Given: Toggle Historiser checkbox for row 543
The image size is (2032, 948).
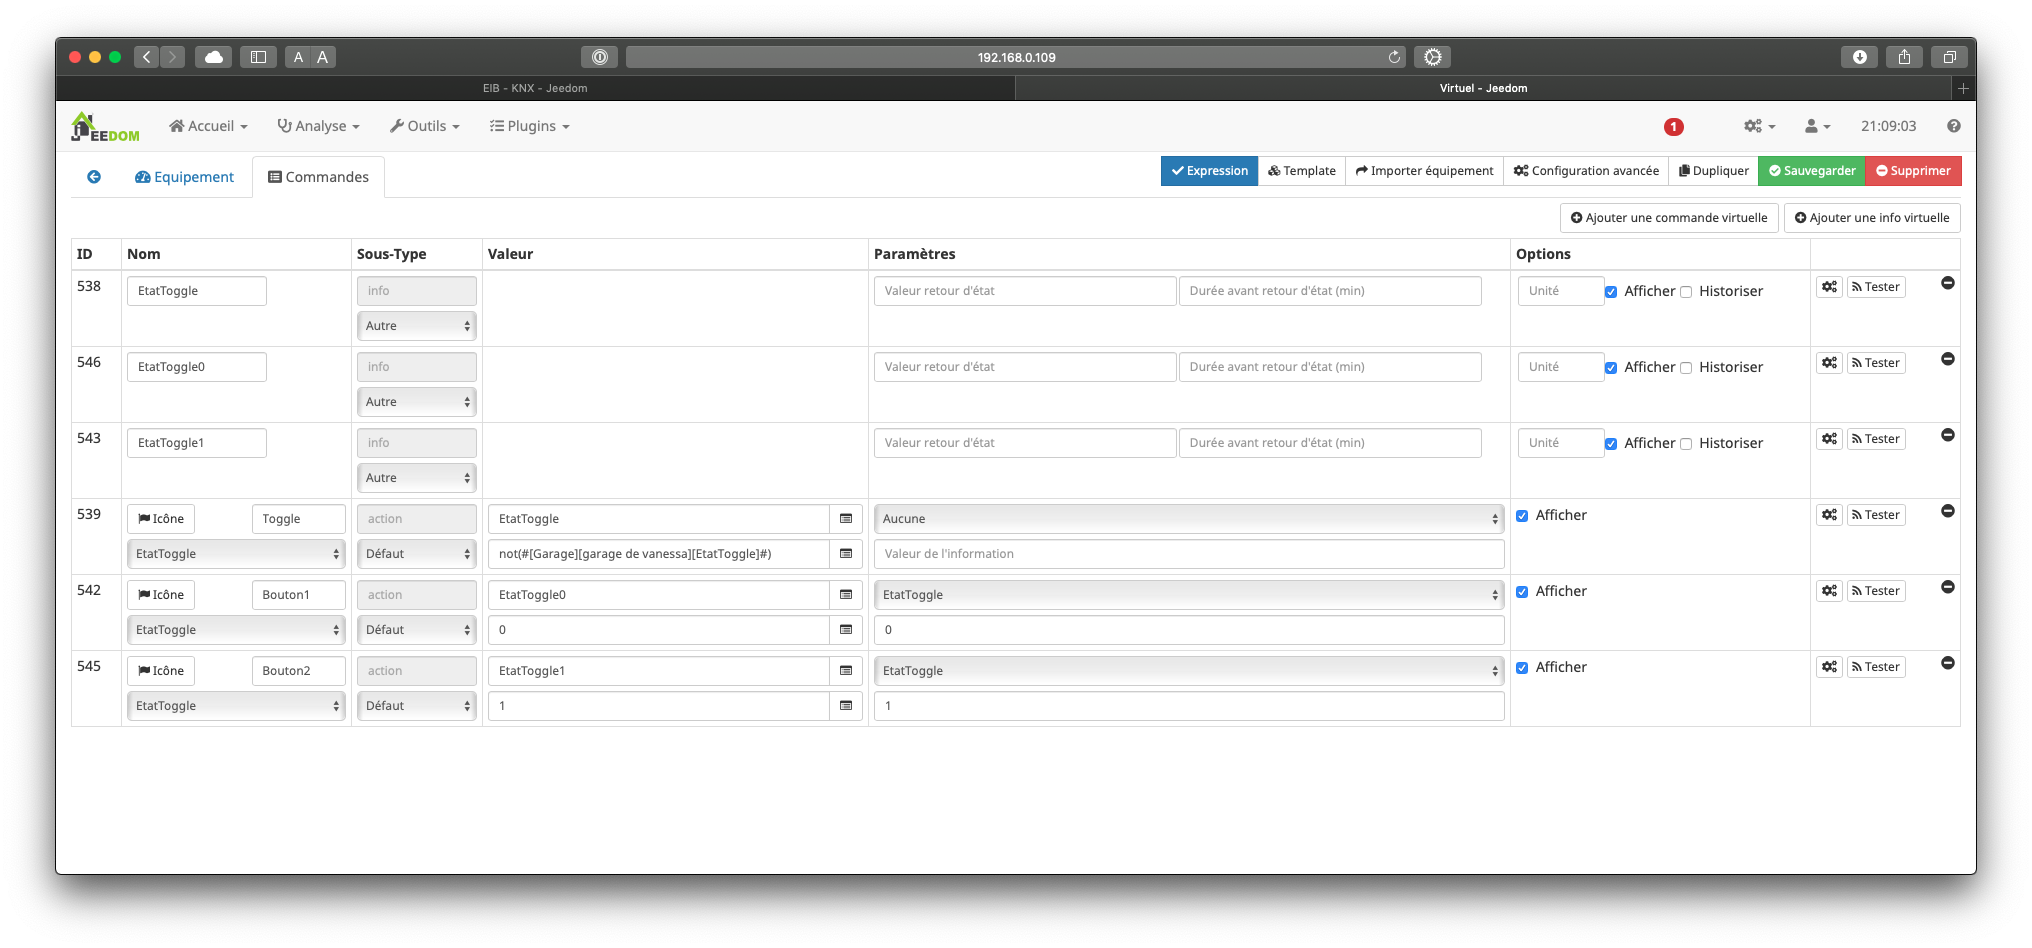Looking at the screenshot, I should point(1686,444).
